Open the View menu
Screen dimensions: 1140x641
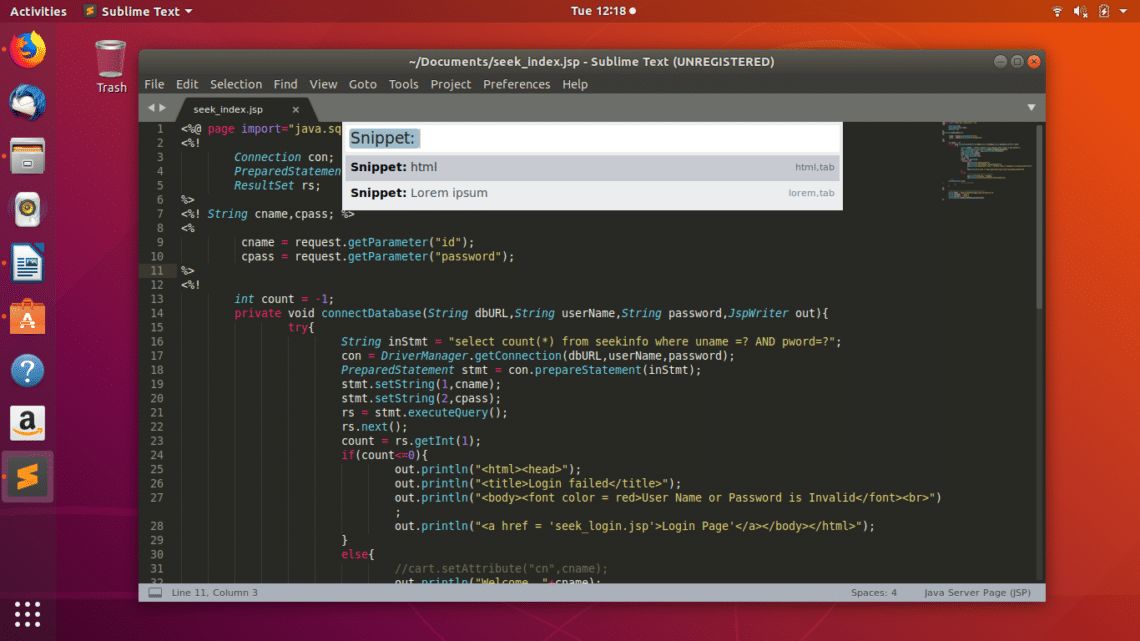pyautogui.click(x=323, y=84)
